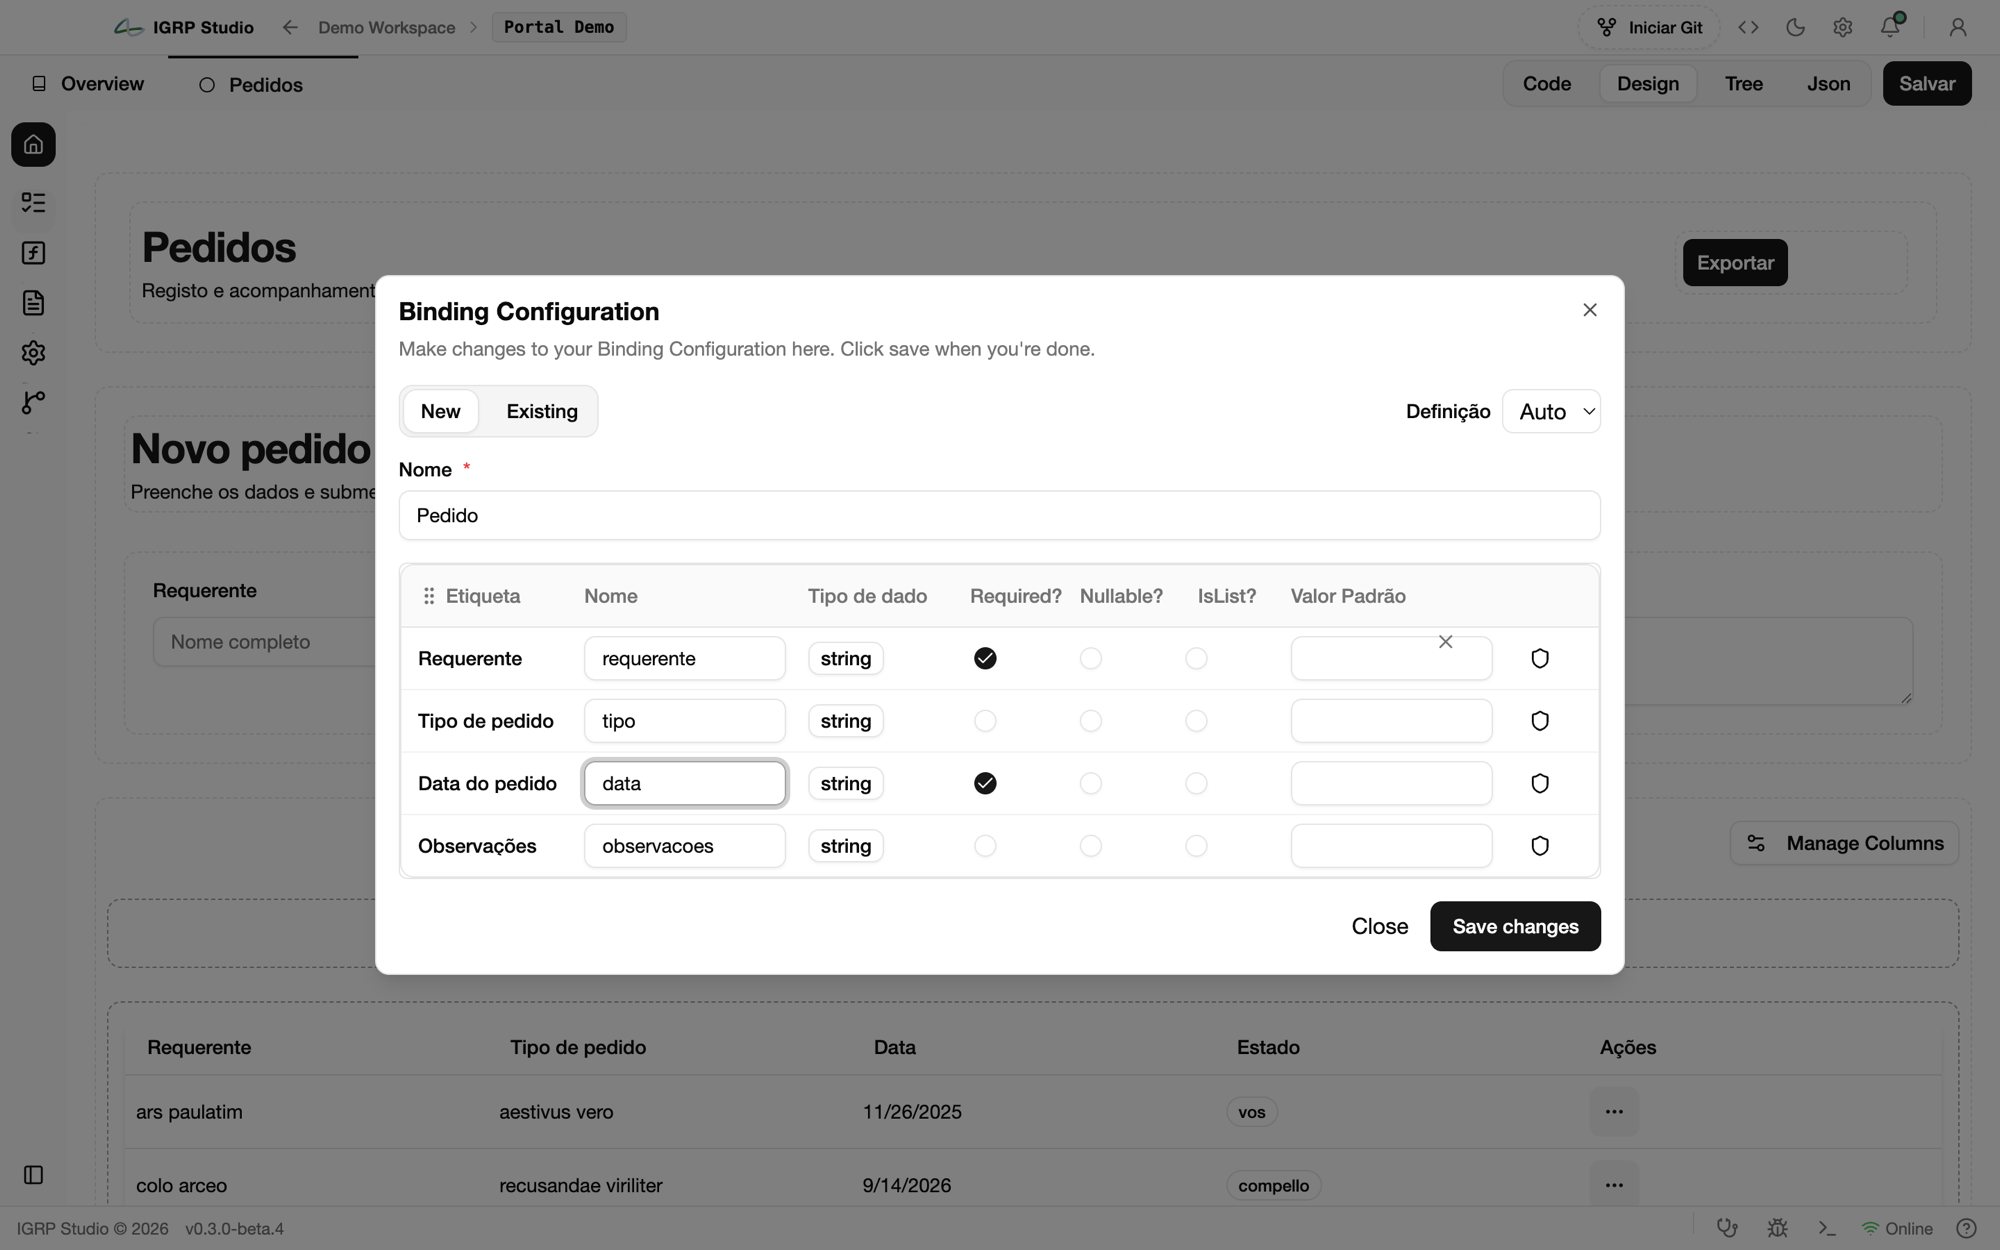Open the gear sidebar icon
Screen dimensions: 2000x1250
[x=33, y=353]
